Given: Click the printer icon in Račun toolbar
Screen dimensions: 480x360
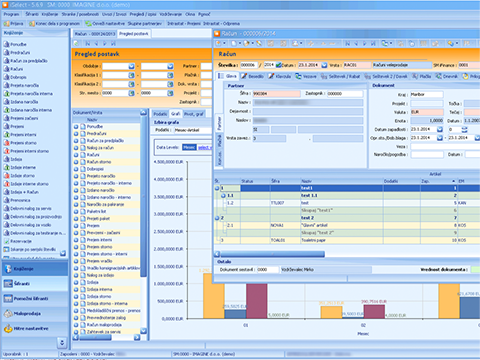Looking at the screenshot, I should 295,43.
